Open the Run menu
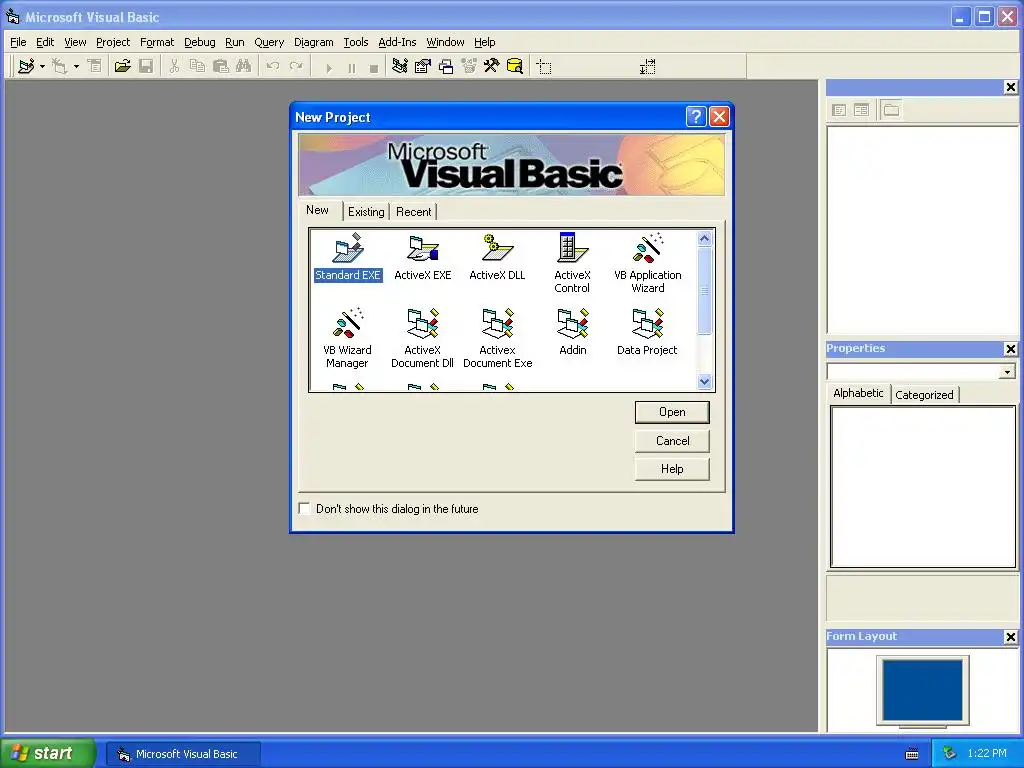Image resolution: width=1024 pixels, height=768 pixels. click(x=234, y=42)
